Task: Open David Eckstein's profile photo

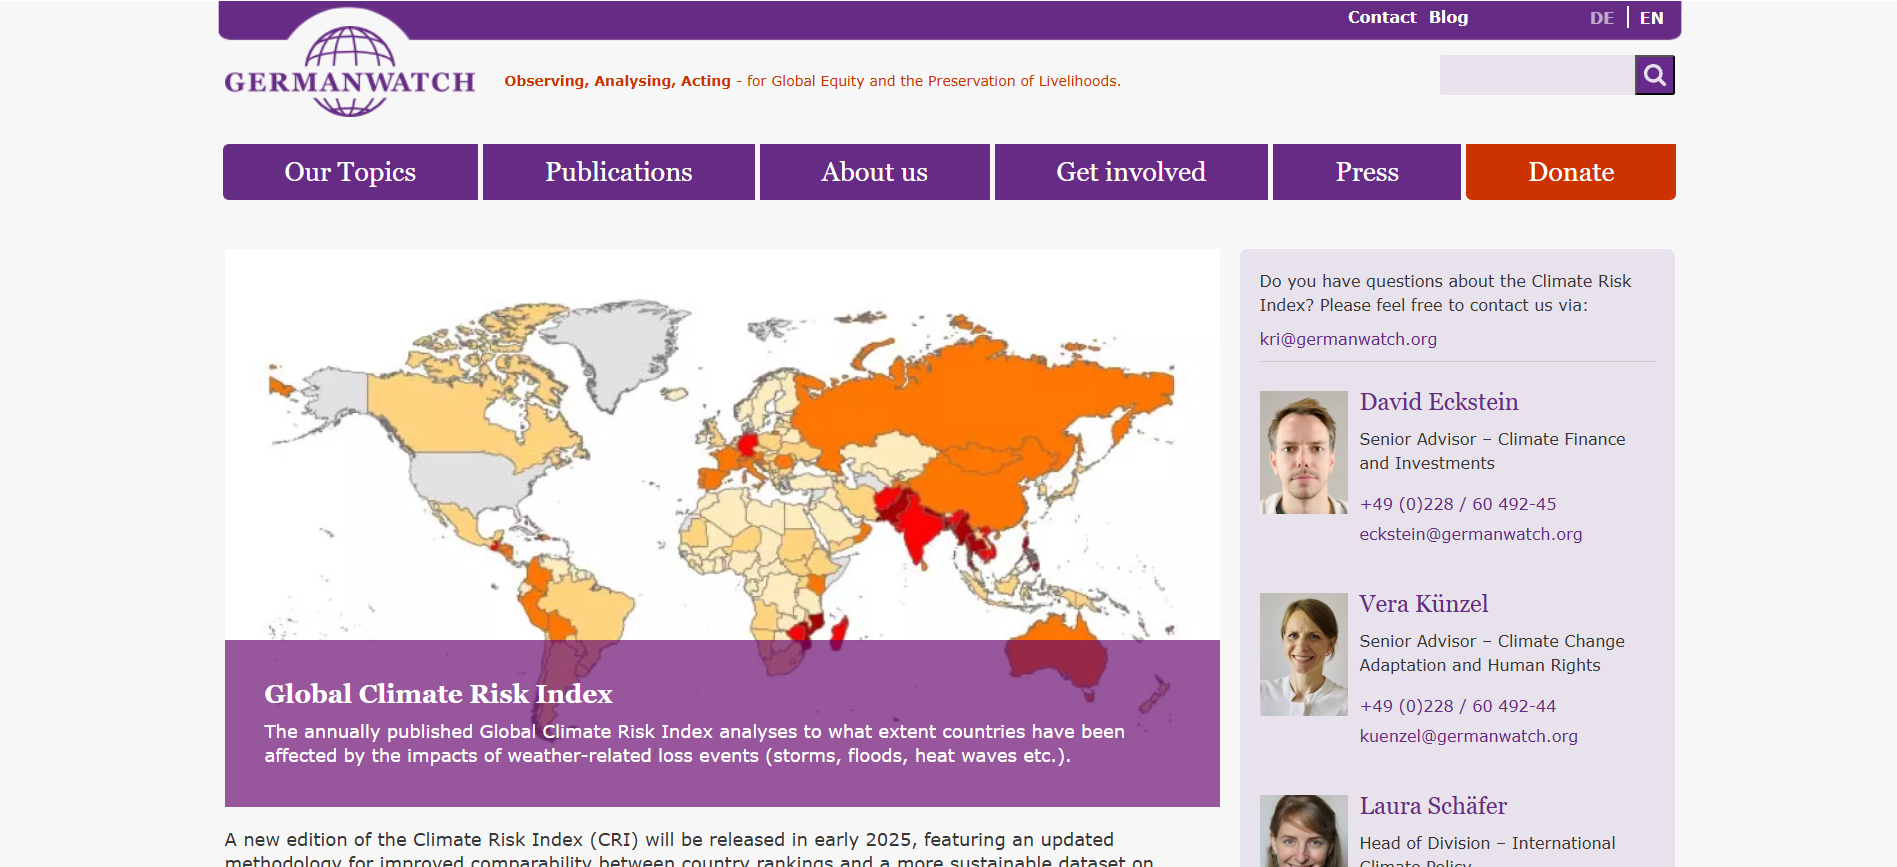Action: point(1303,452)
